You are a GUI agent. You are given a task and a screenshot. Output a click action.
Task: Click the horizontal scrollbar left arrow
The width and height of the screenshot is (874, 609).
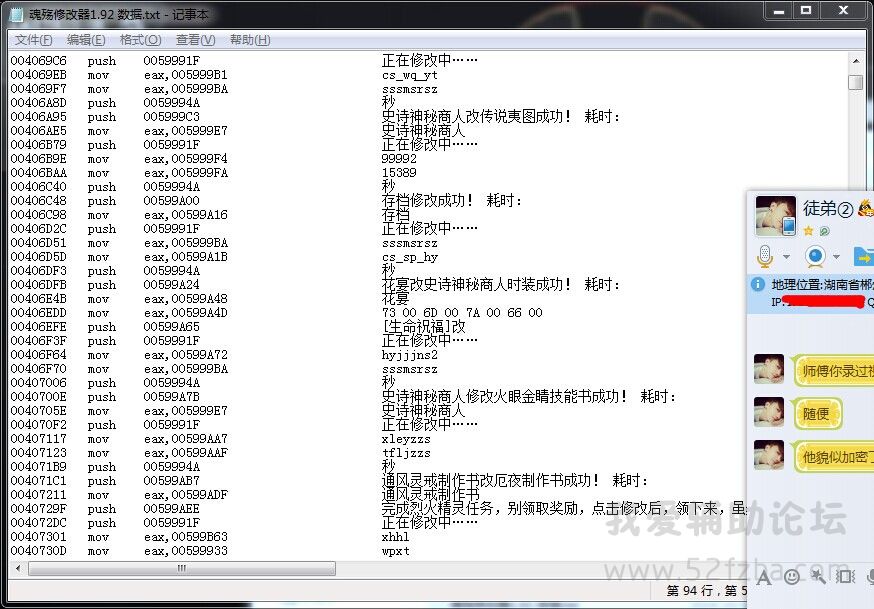click(18, 568)
